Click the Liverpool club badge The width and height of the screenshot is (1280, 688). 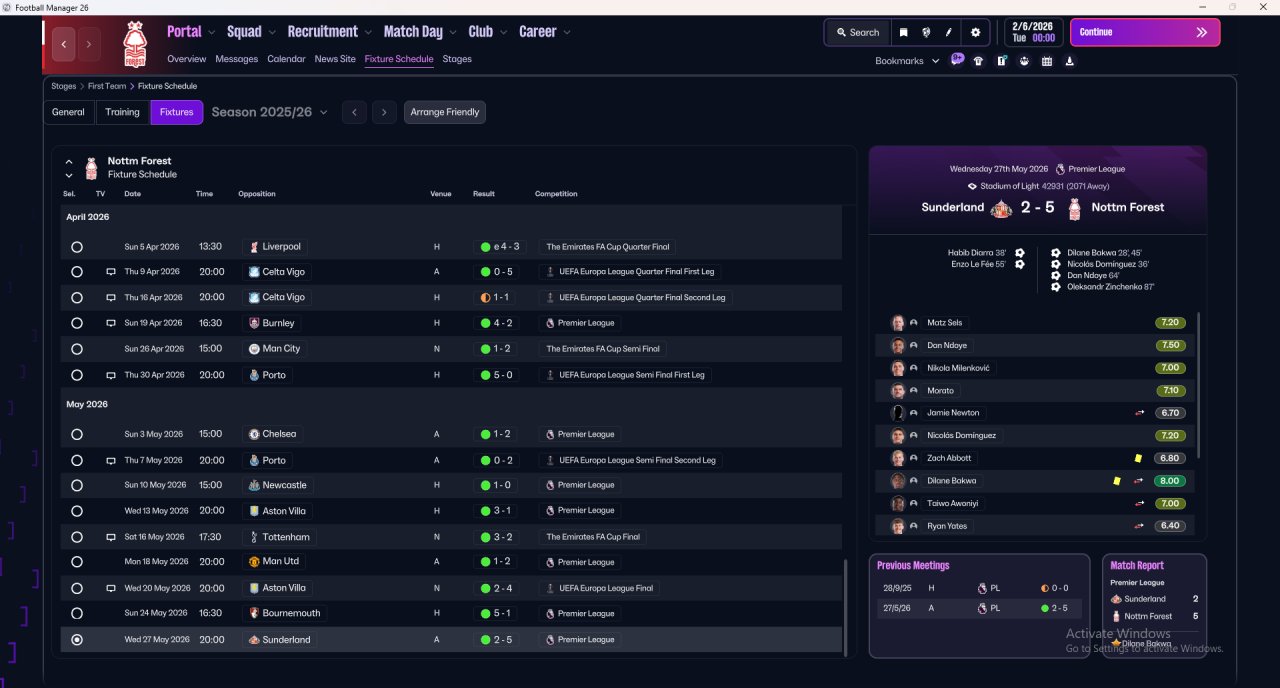point(254,247)
